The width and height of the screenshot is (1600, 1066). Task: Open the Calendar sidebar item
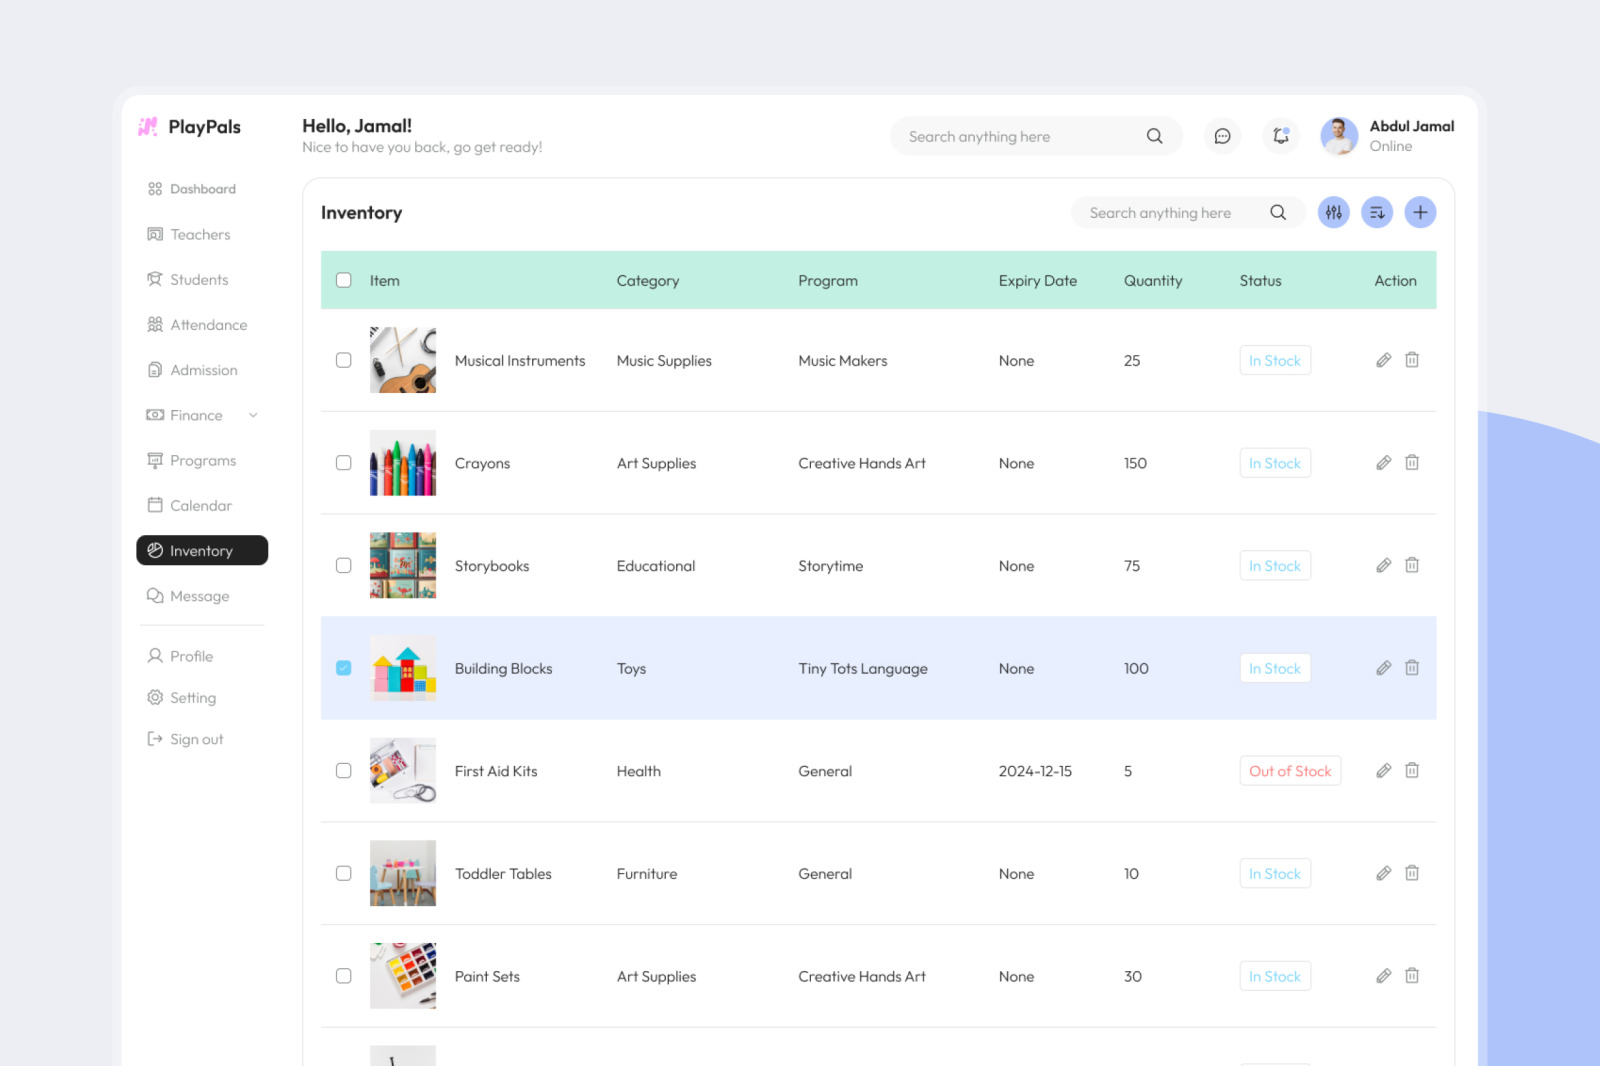[x=200, y=506]
